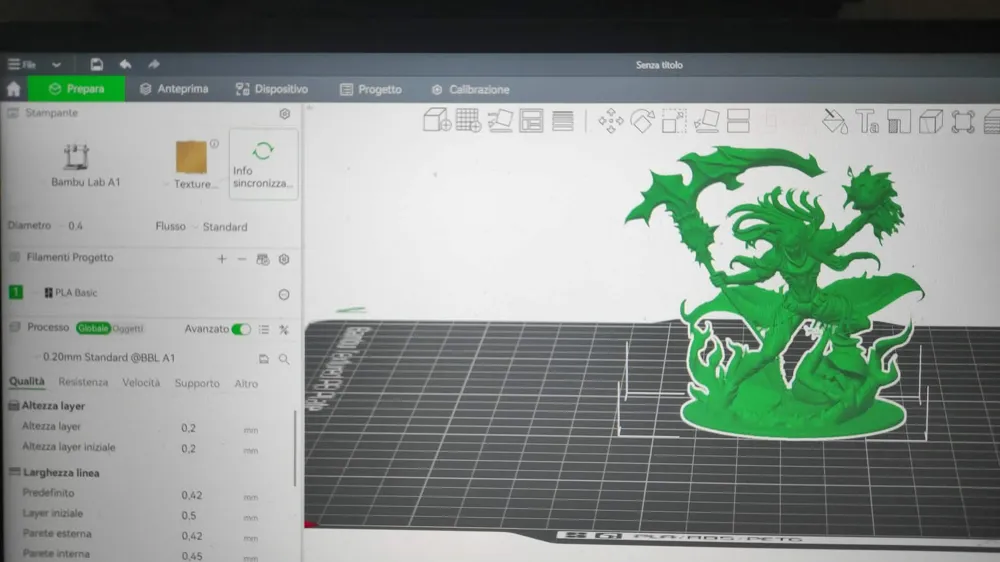1000x562 pixels.
Task: Open the Calibrazione tab
Action: coord(471,90)
